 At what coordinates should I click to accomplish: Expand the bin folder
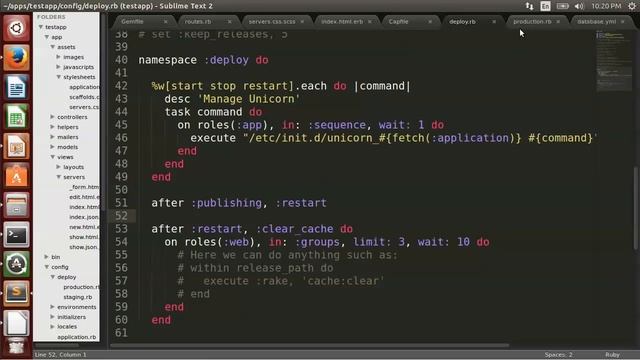47,257
